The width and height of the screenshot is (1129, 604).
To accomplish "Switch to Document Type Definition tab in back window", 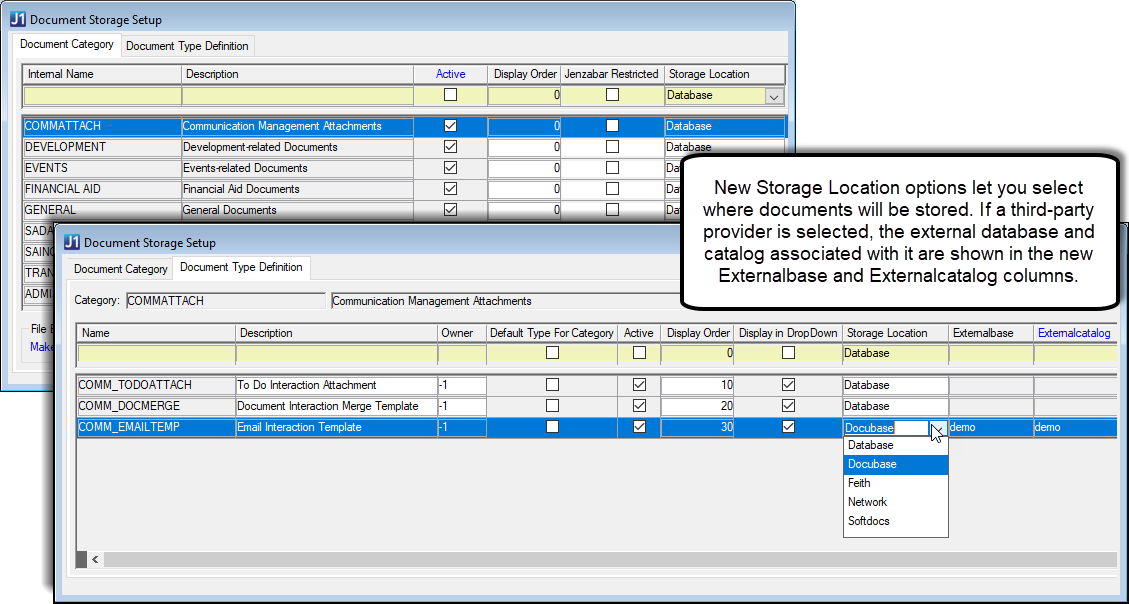I will pos(186,46).
